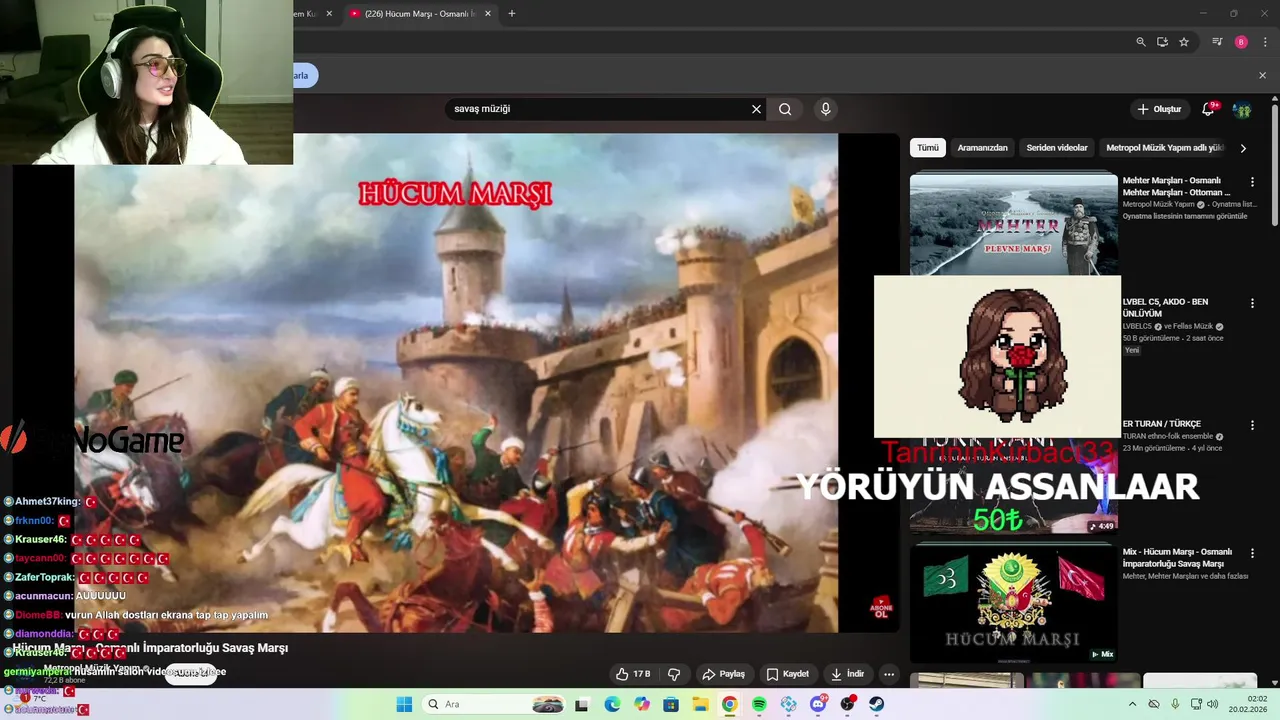1280x720 pixels.
Task: Open more actions beside İndir button
Action: pyautogui.click(x=888, y=674)
